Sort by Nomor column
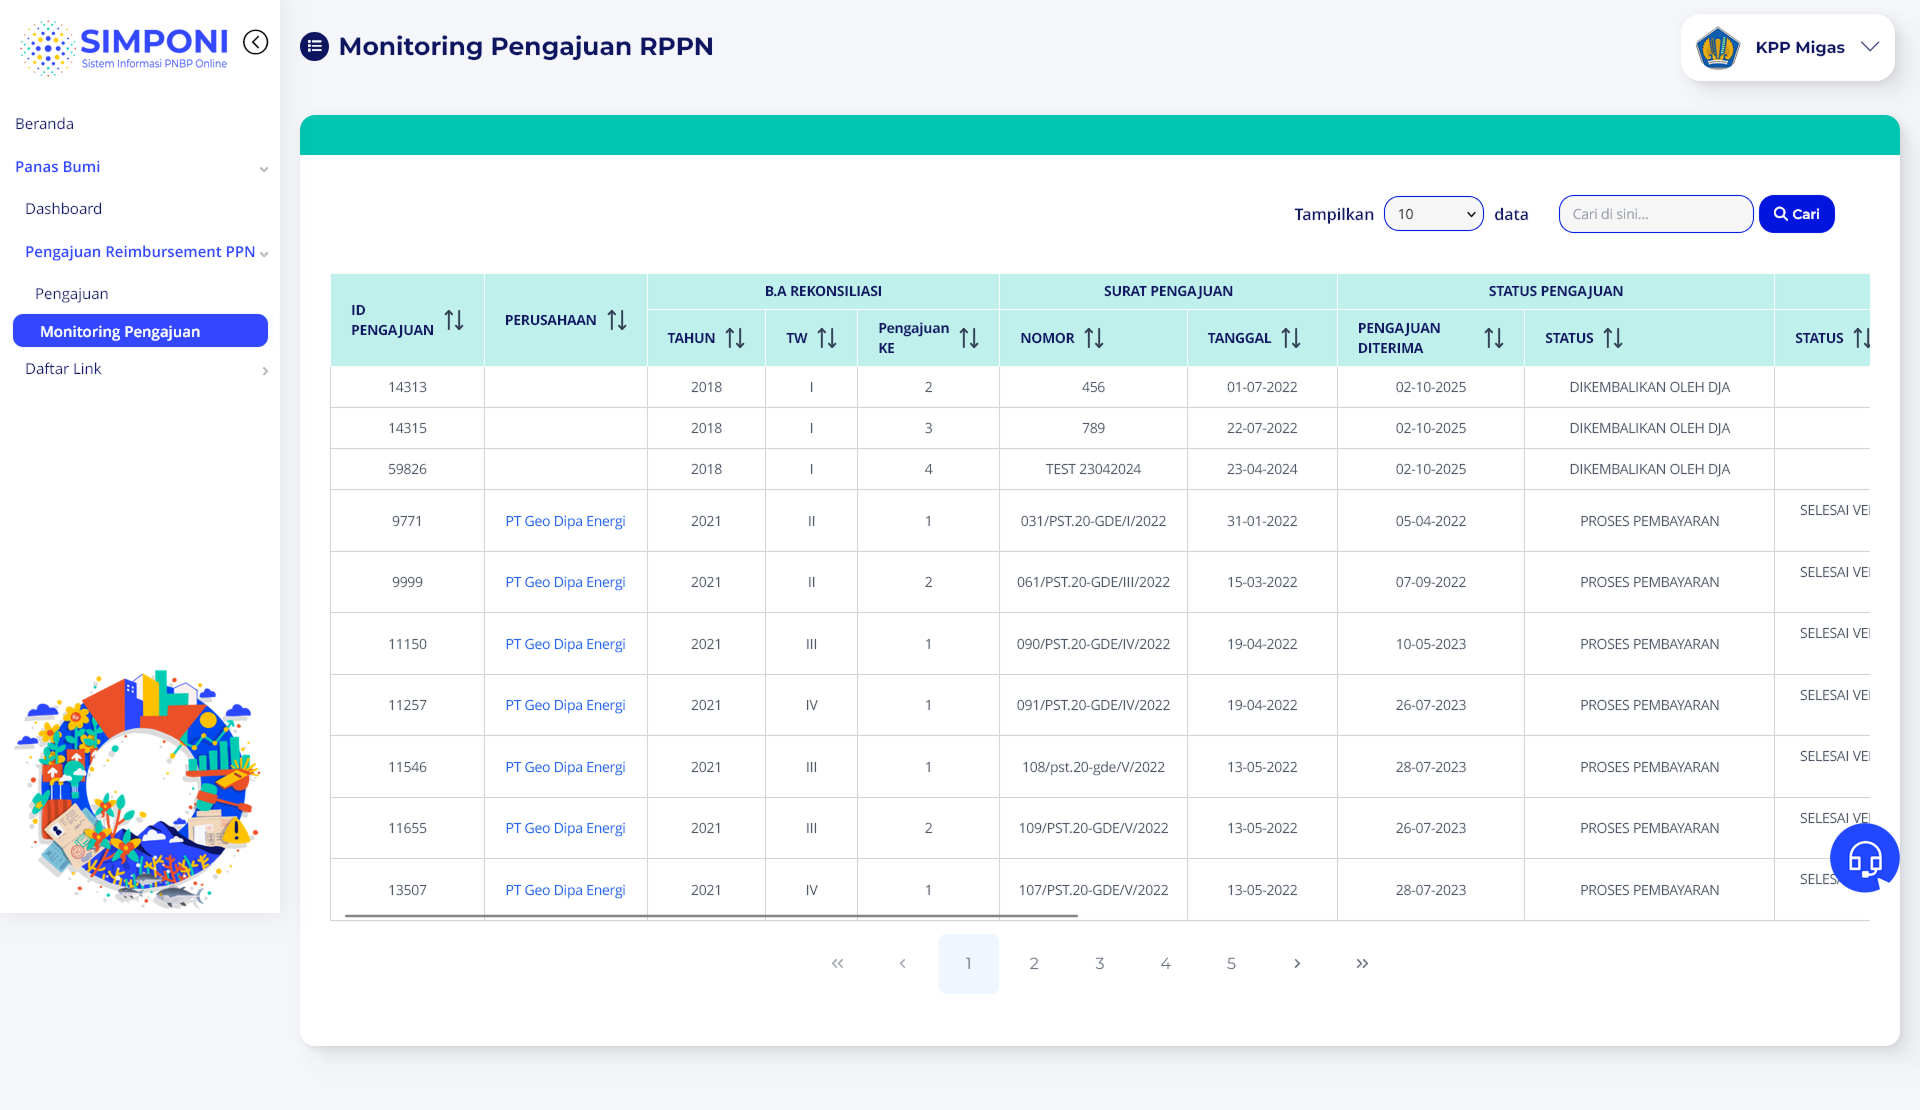This screenshot has height=1110, width=1920. point(1094,338)
